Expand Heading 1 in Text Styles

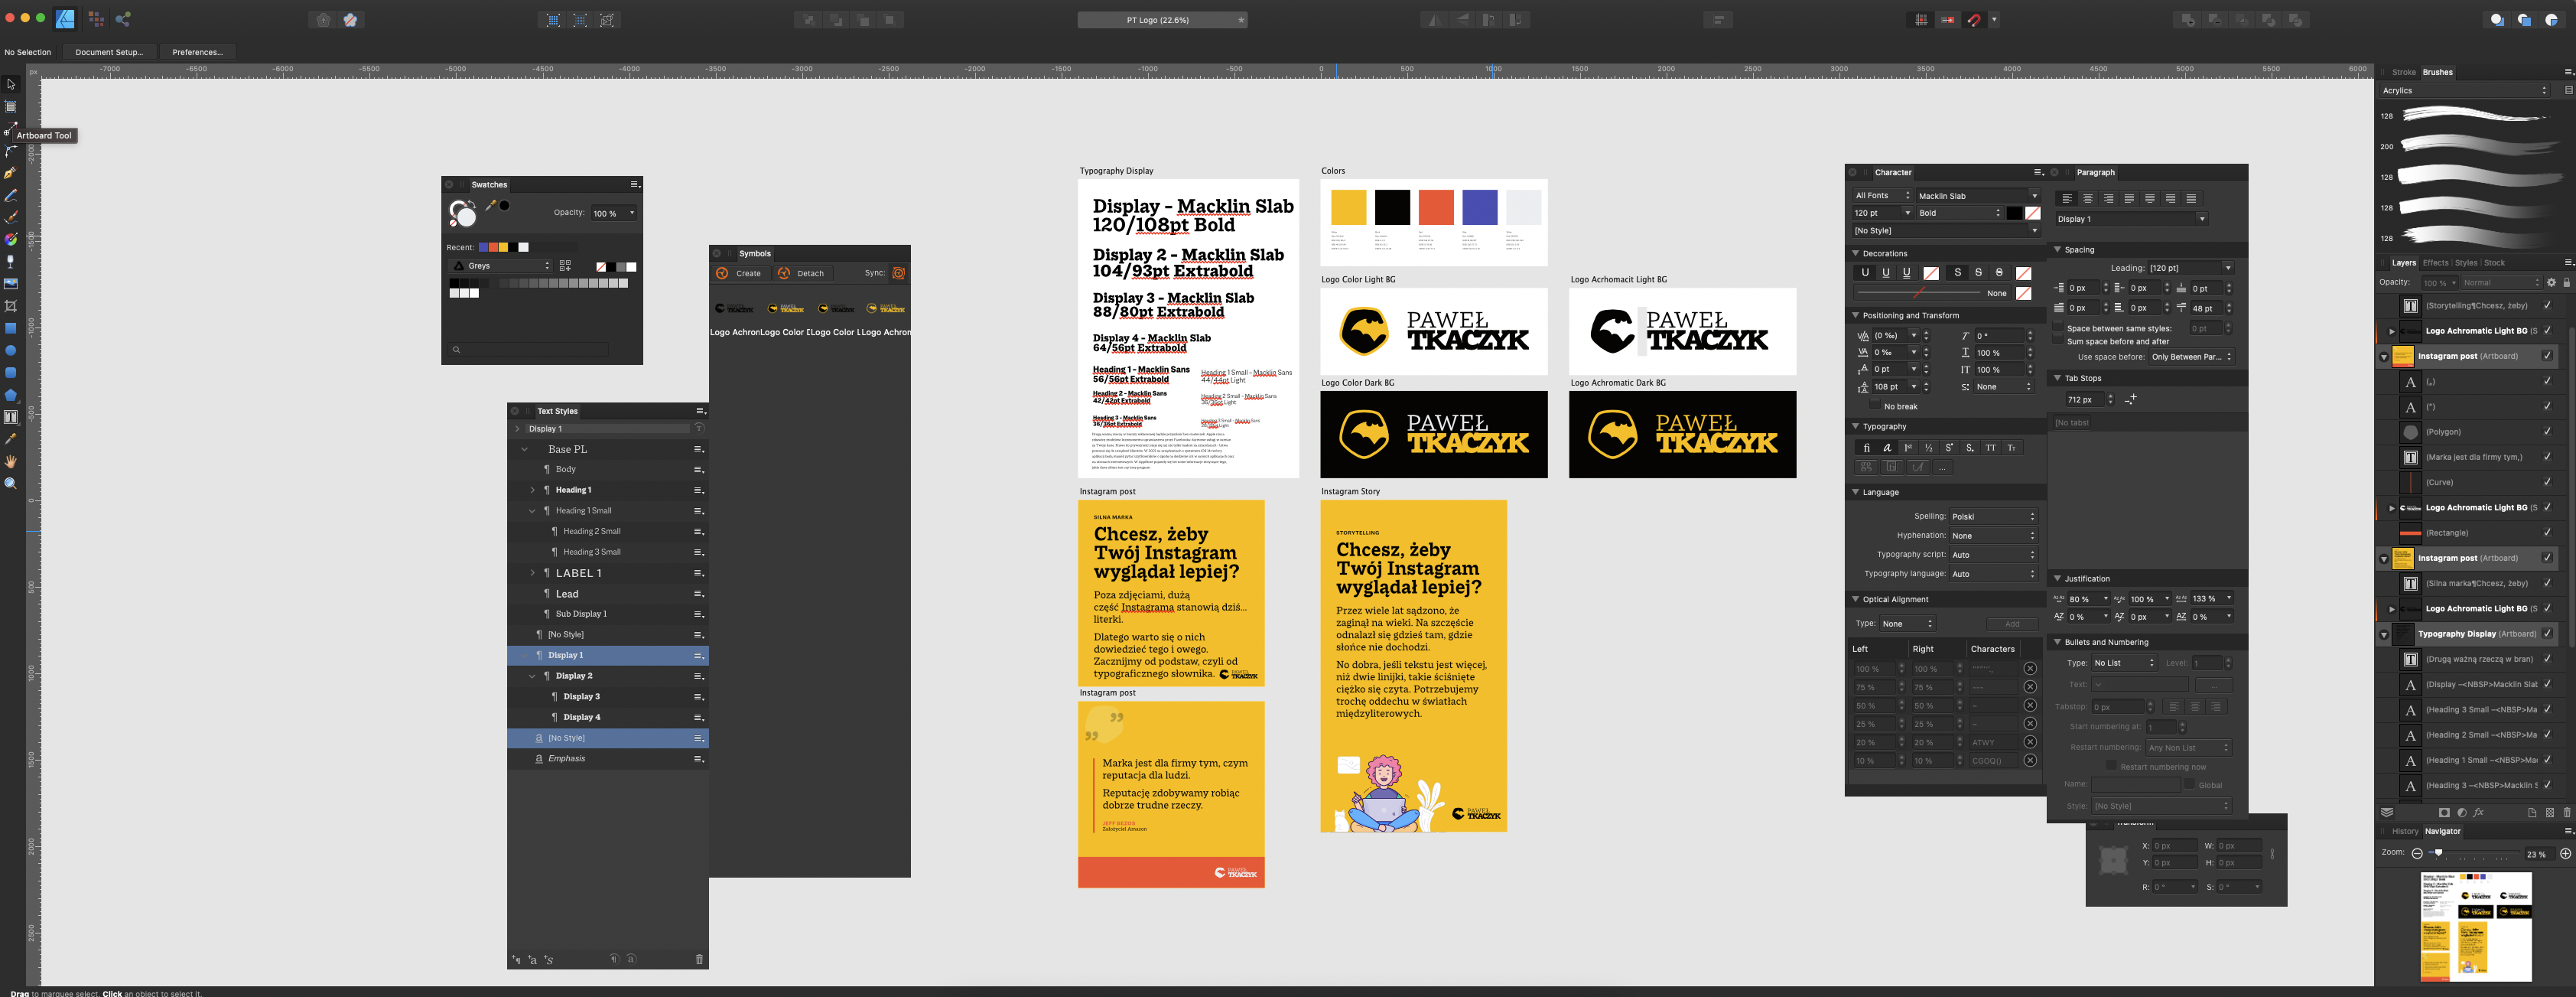532,490
